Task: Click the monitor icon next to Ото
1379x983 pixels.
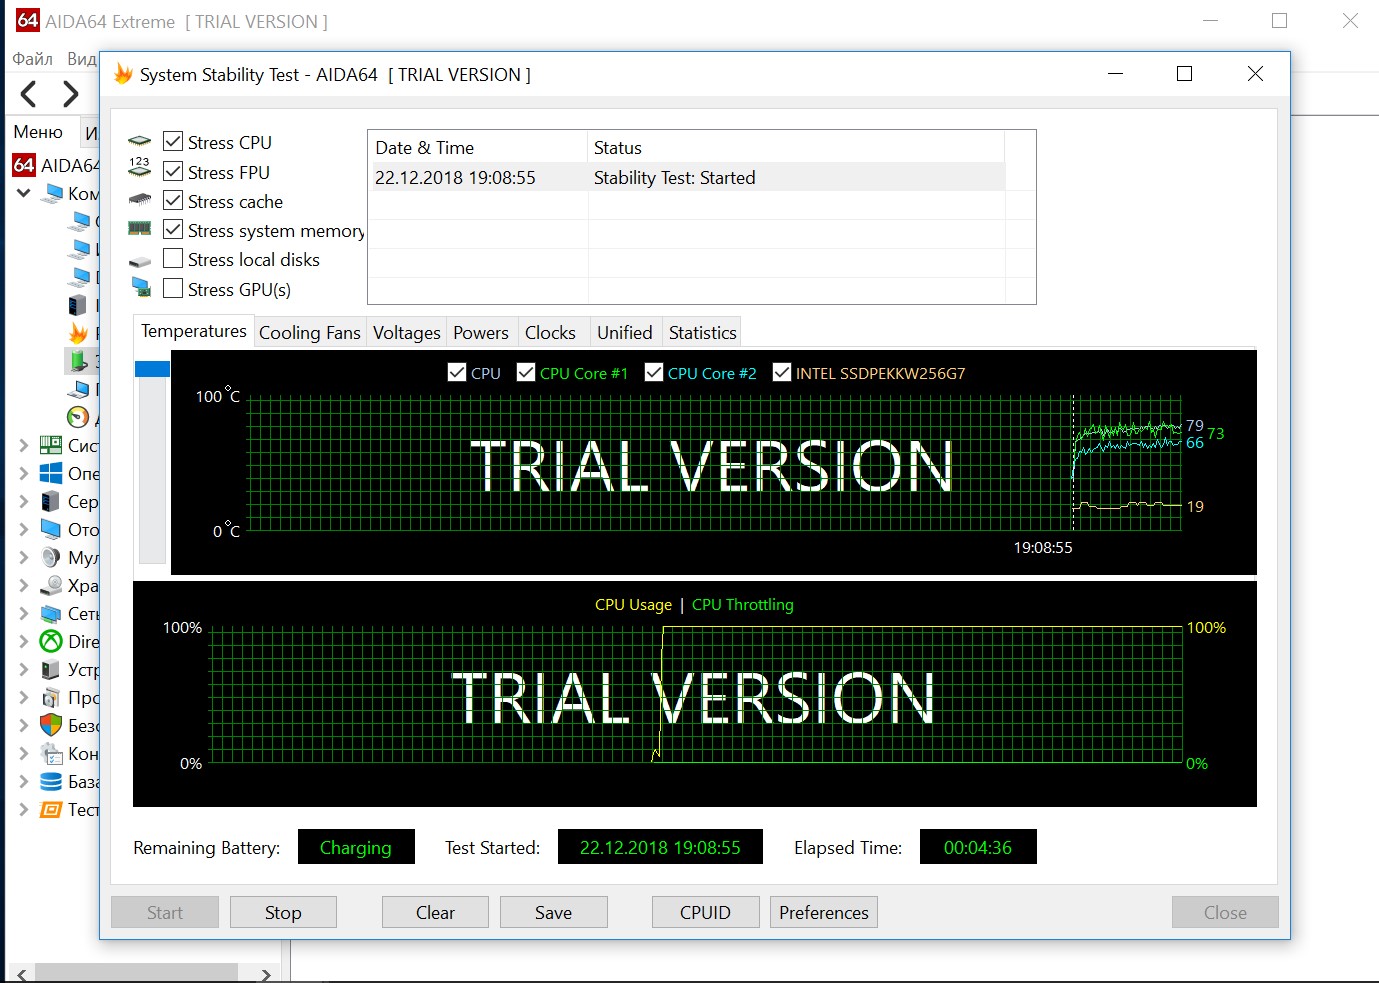Action: pyautogui.click(x=51, y=529)
